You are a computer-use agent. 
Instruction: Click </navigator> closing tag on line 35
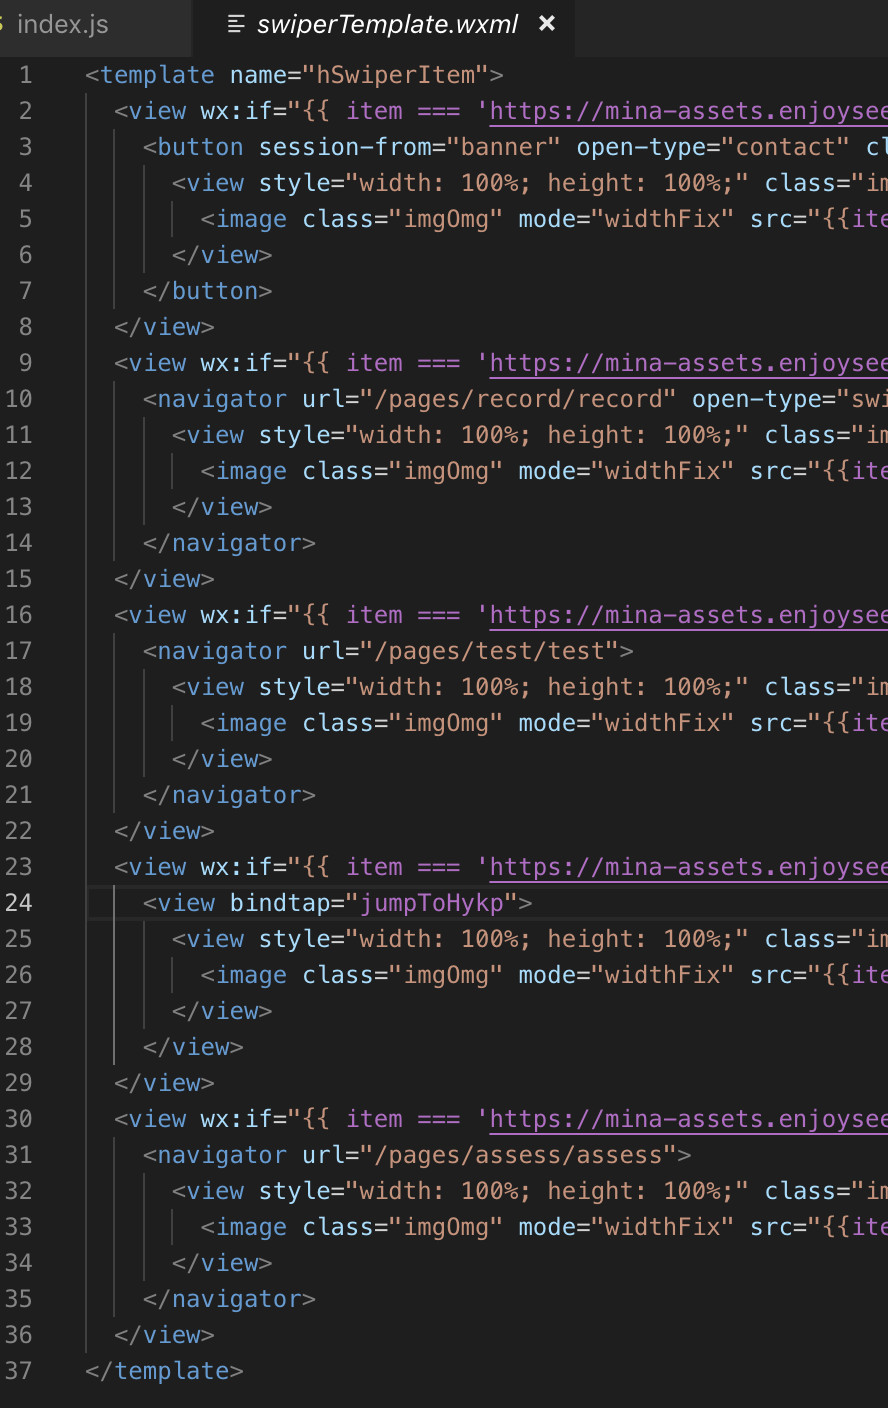(x=230, y=1299)
